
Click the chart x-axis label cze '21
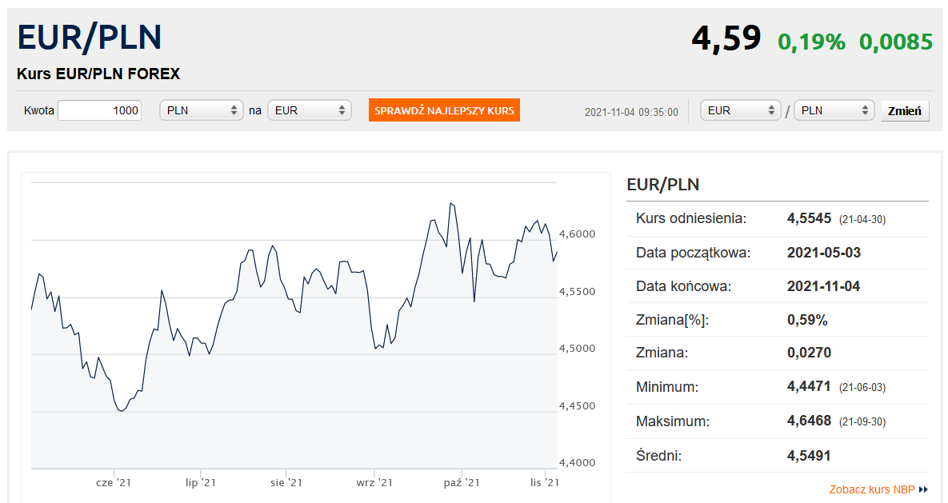pos(114,482)
